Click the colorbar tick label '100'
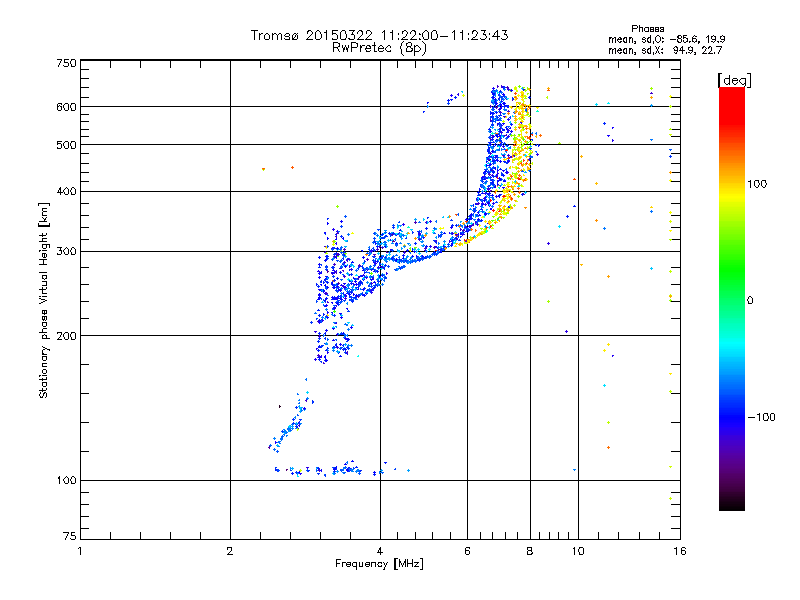This screenshot has width=800, height=600. [x=757, y=184]
